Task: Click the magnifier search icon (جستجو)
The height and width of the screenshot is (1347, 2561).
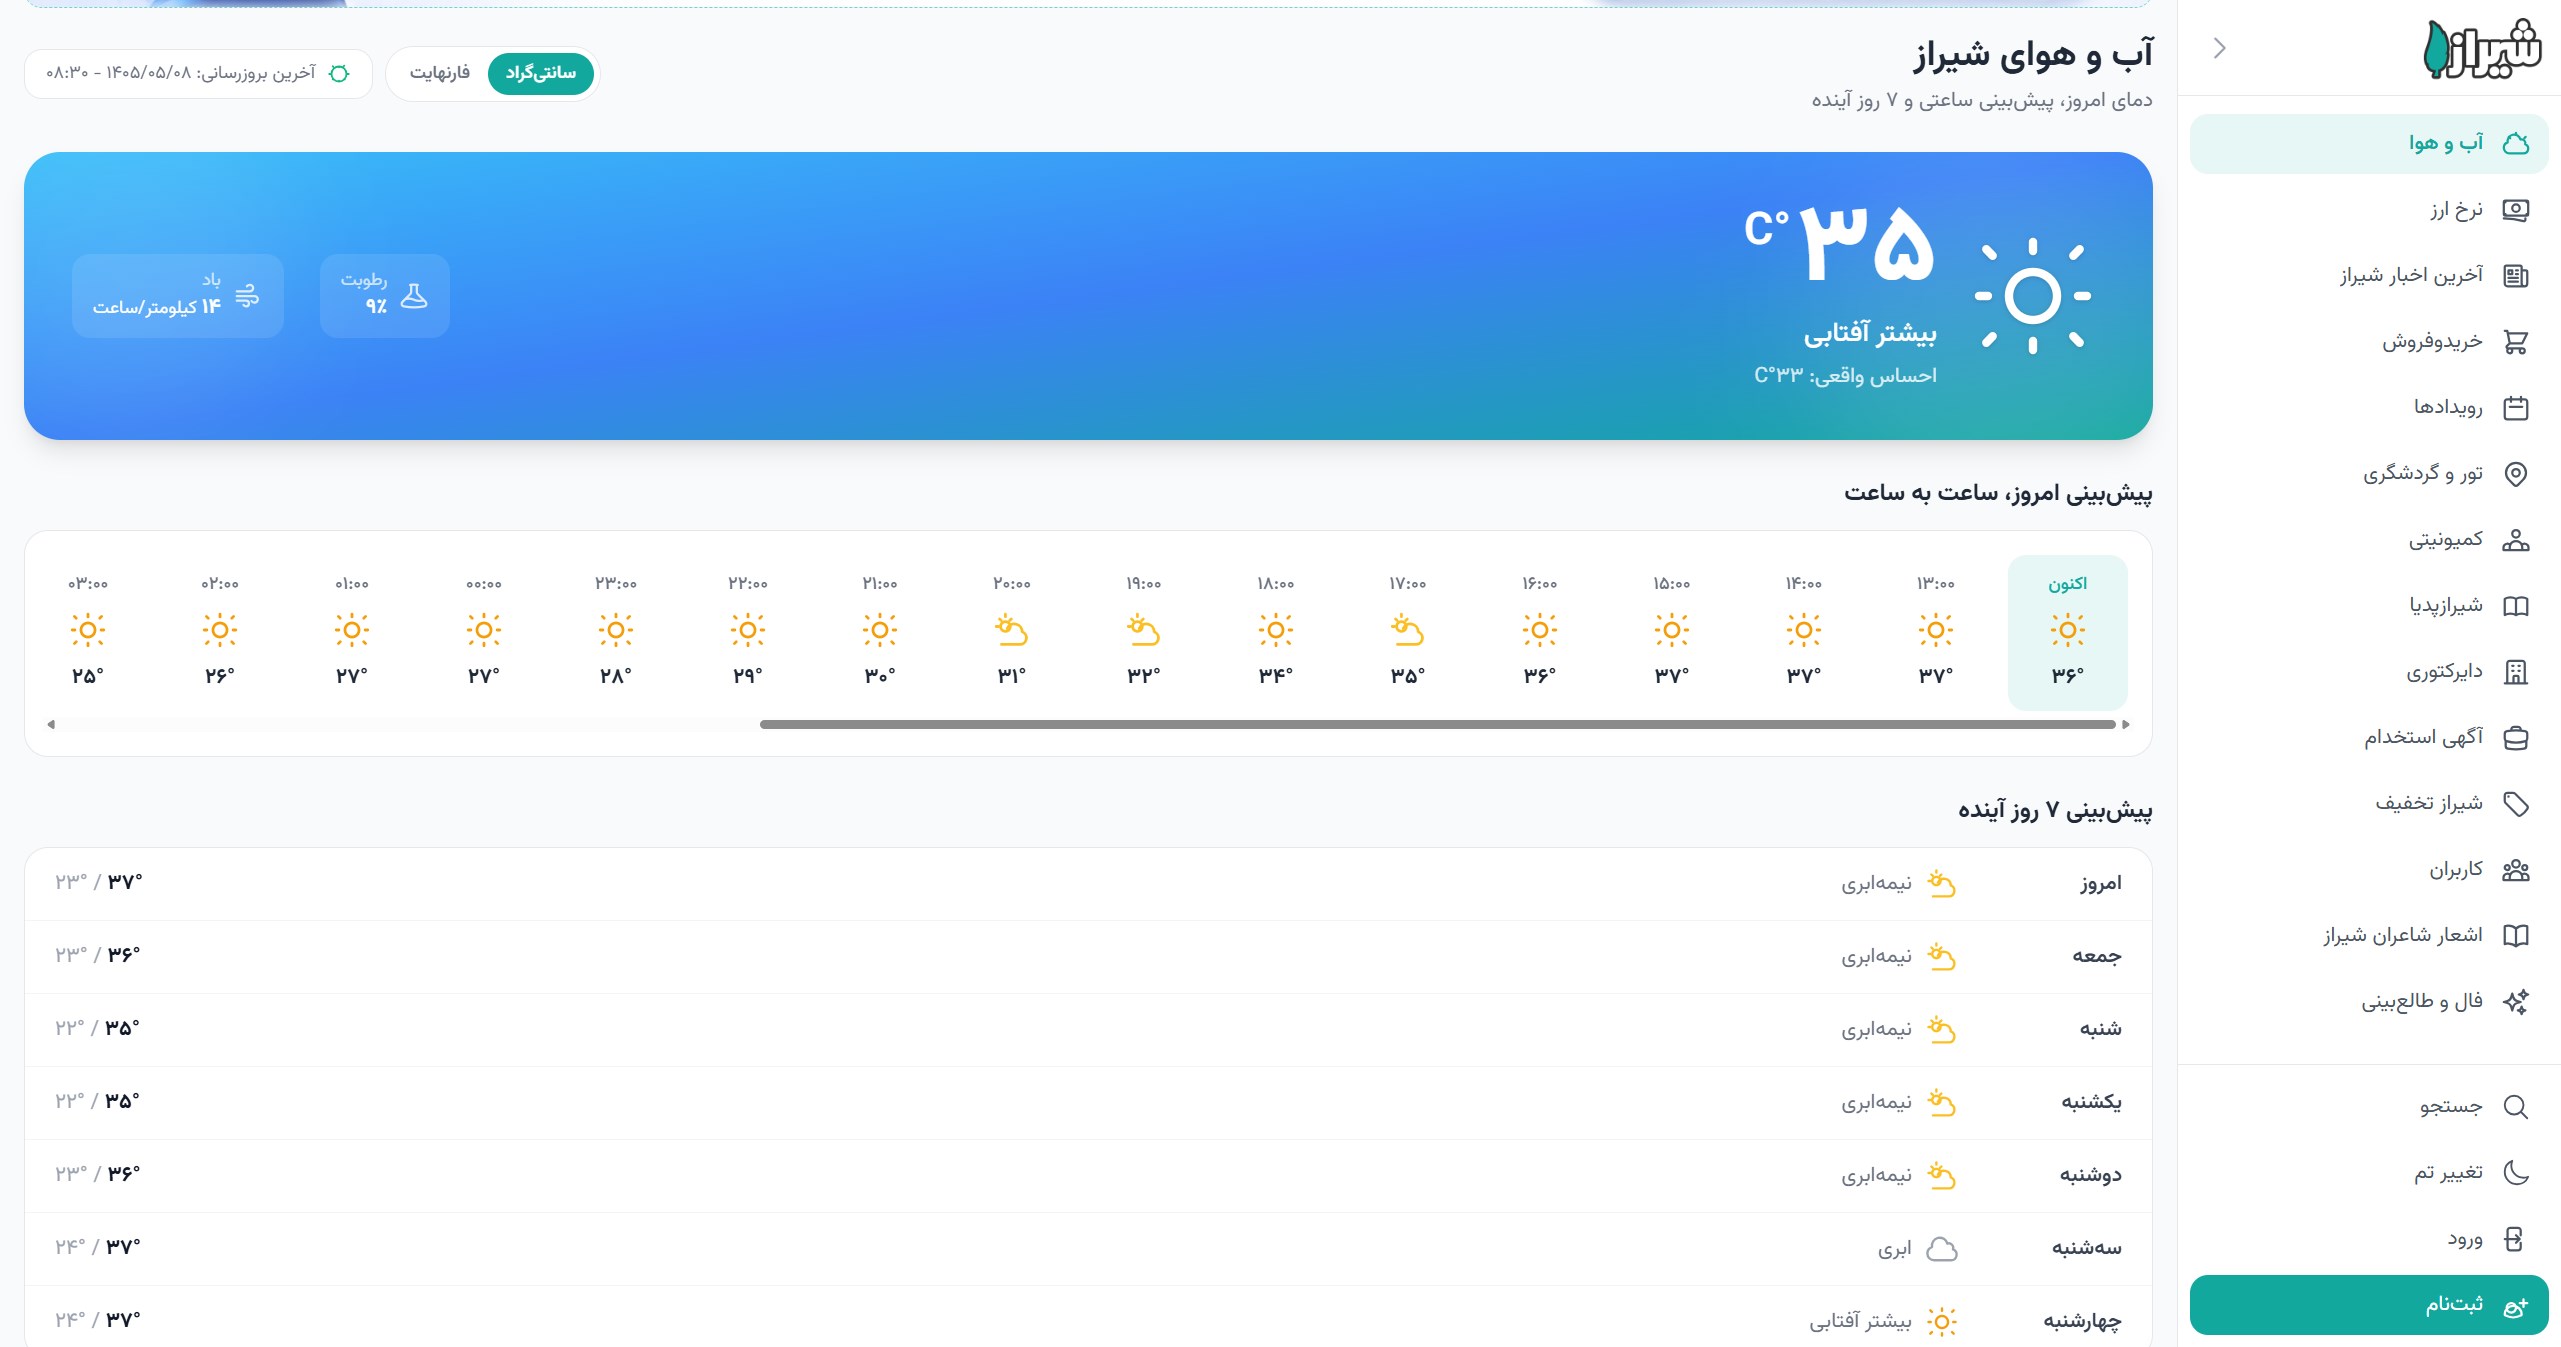Action: tap(2515, 1107)
